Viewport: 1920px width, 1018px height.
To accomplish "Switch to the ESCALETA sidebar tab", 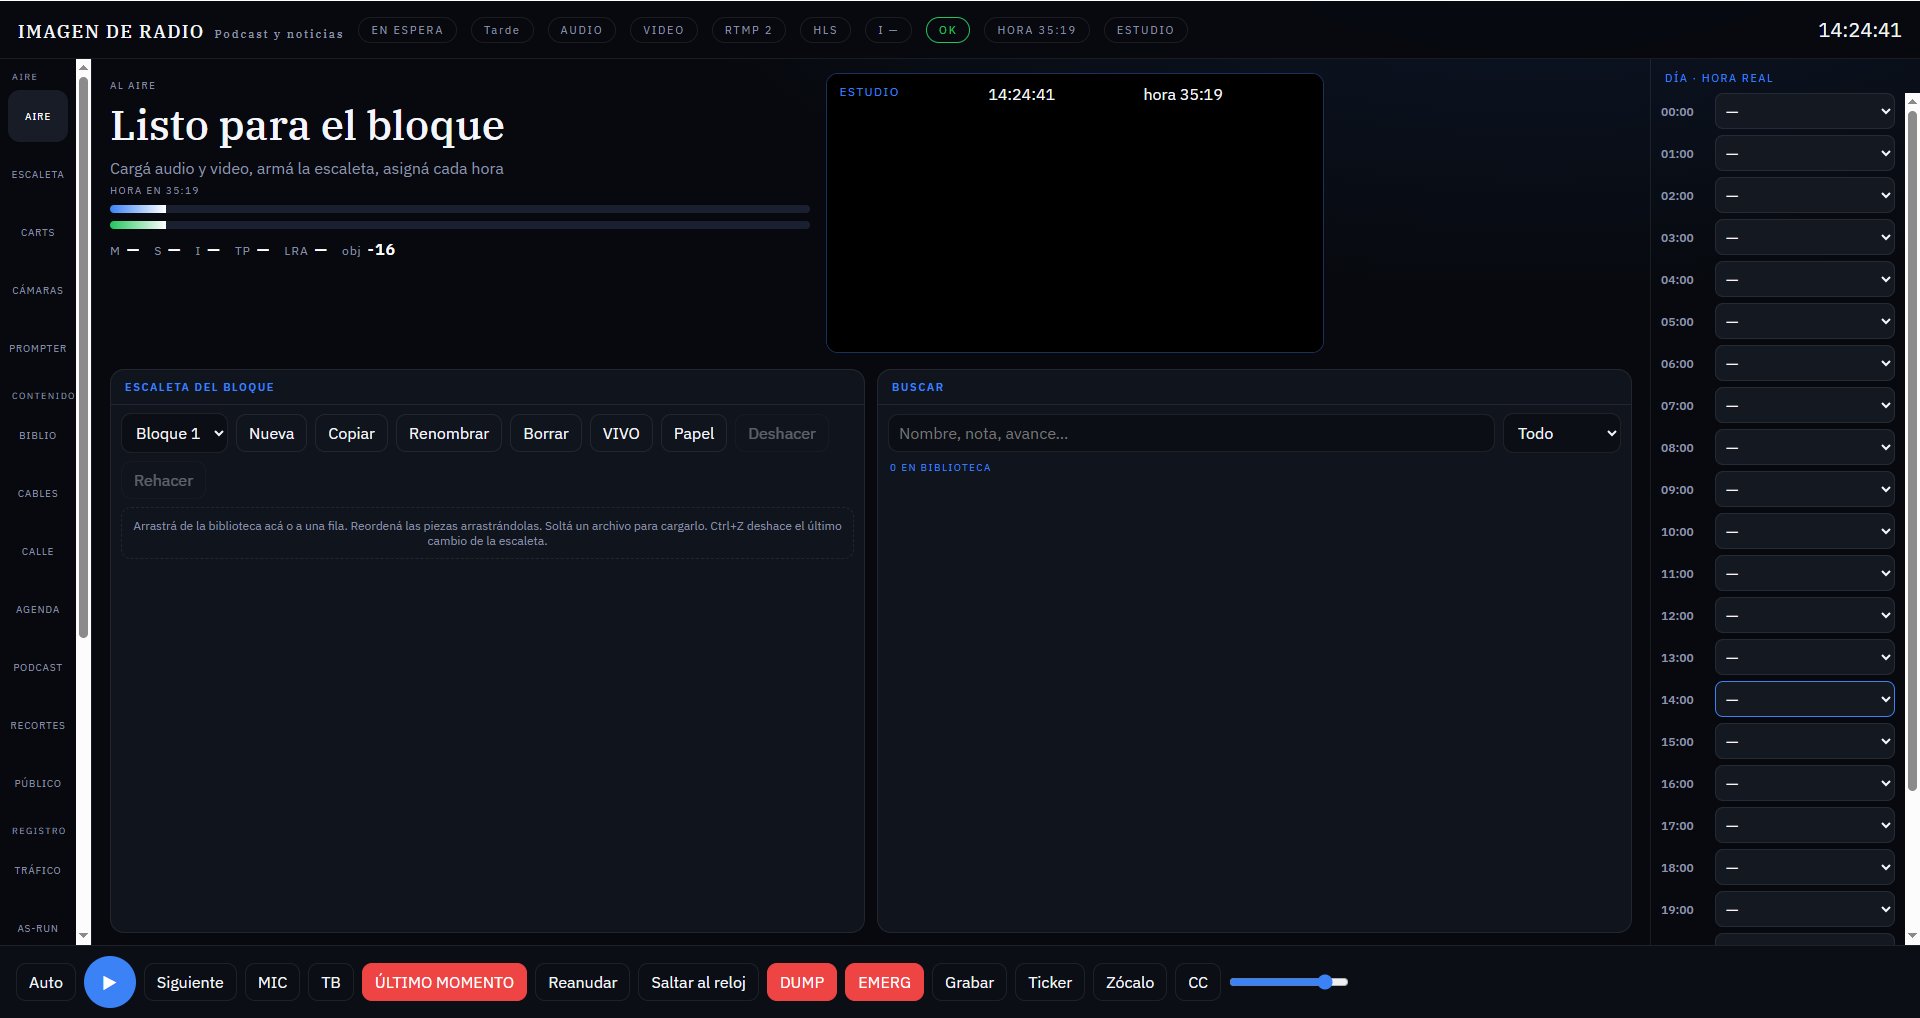I will (38, 174).
